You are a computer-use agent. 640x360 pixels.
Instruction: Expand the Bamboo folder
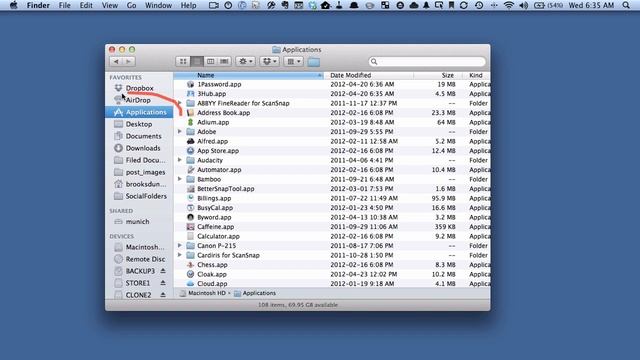[x=180, y=179]
